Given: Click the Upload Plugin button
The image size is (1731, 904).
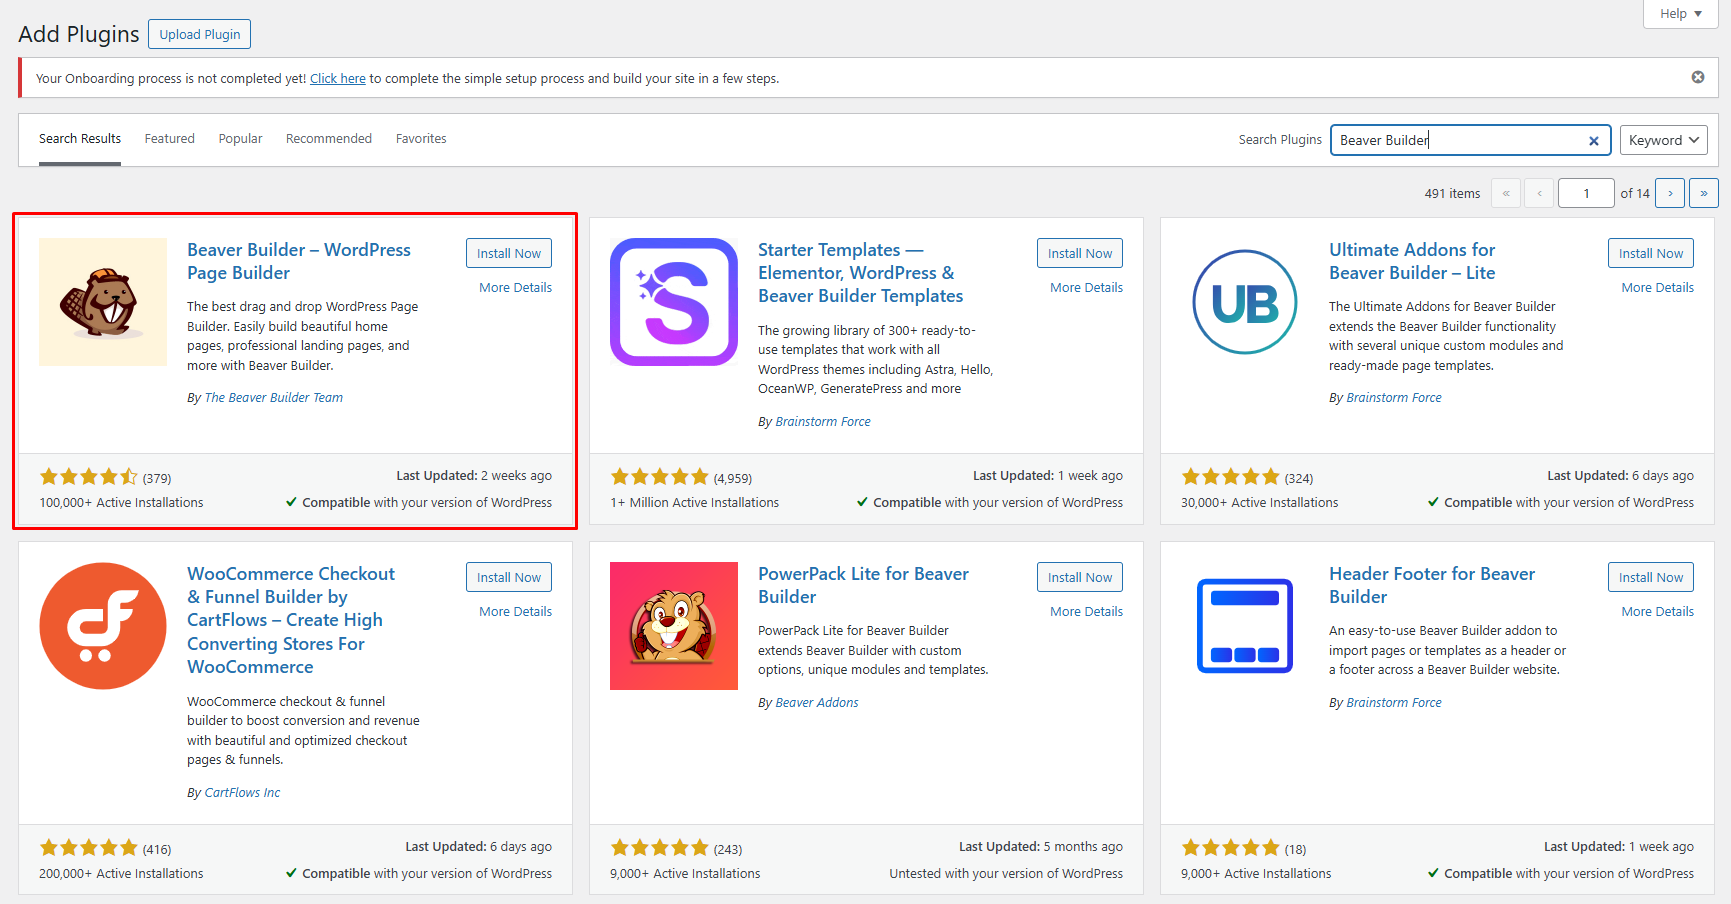Looking at the screenshot, I should point(200,34).
